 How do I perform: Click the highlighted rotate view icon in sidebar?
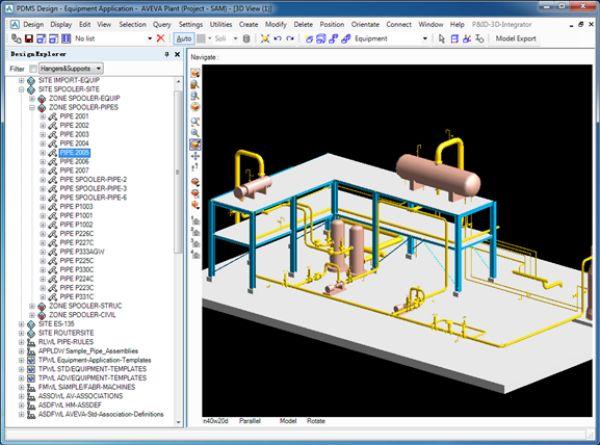[x=195, y=144]
